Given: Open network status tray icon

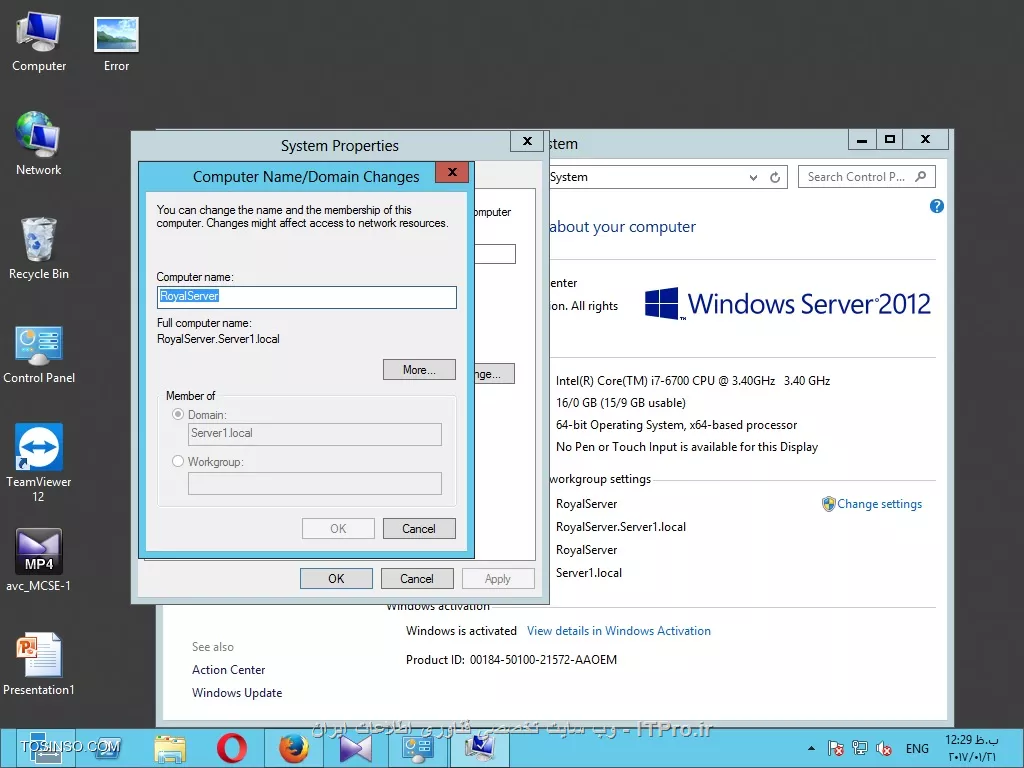Looking at the screenshot, I should click(860, 748).
